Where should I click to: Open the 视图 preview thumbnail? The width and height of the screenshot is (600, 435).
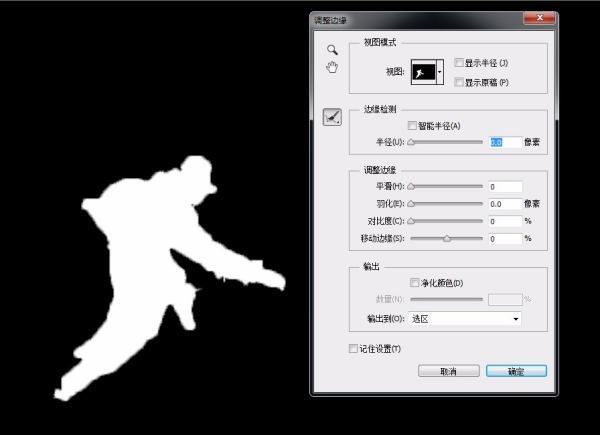point(424,72)
